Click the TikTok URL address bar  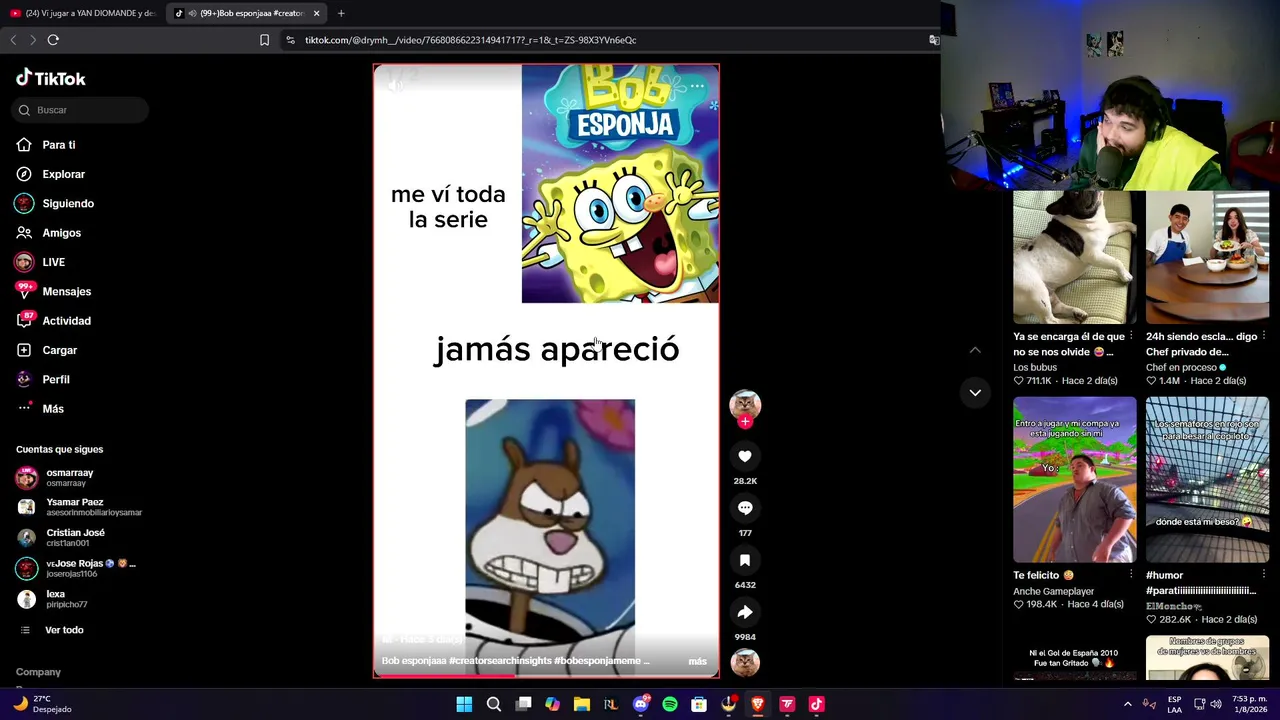click(470, 40)
